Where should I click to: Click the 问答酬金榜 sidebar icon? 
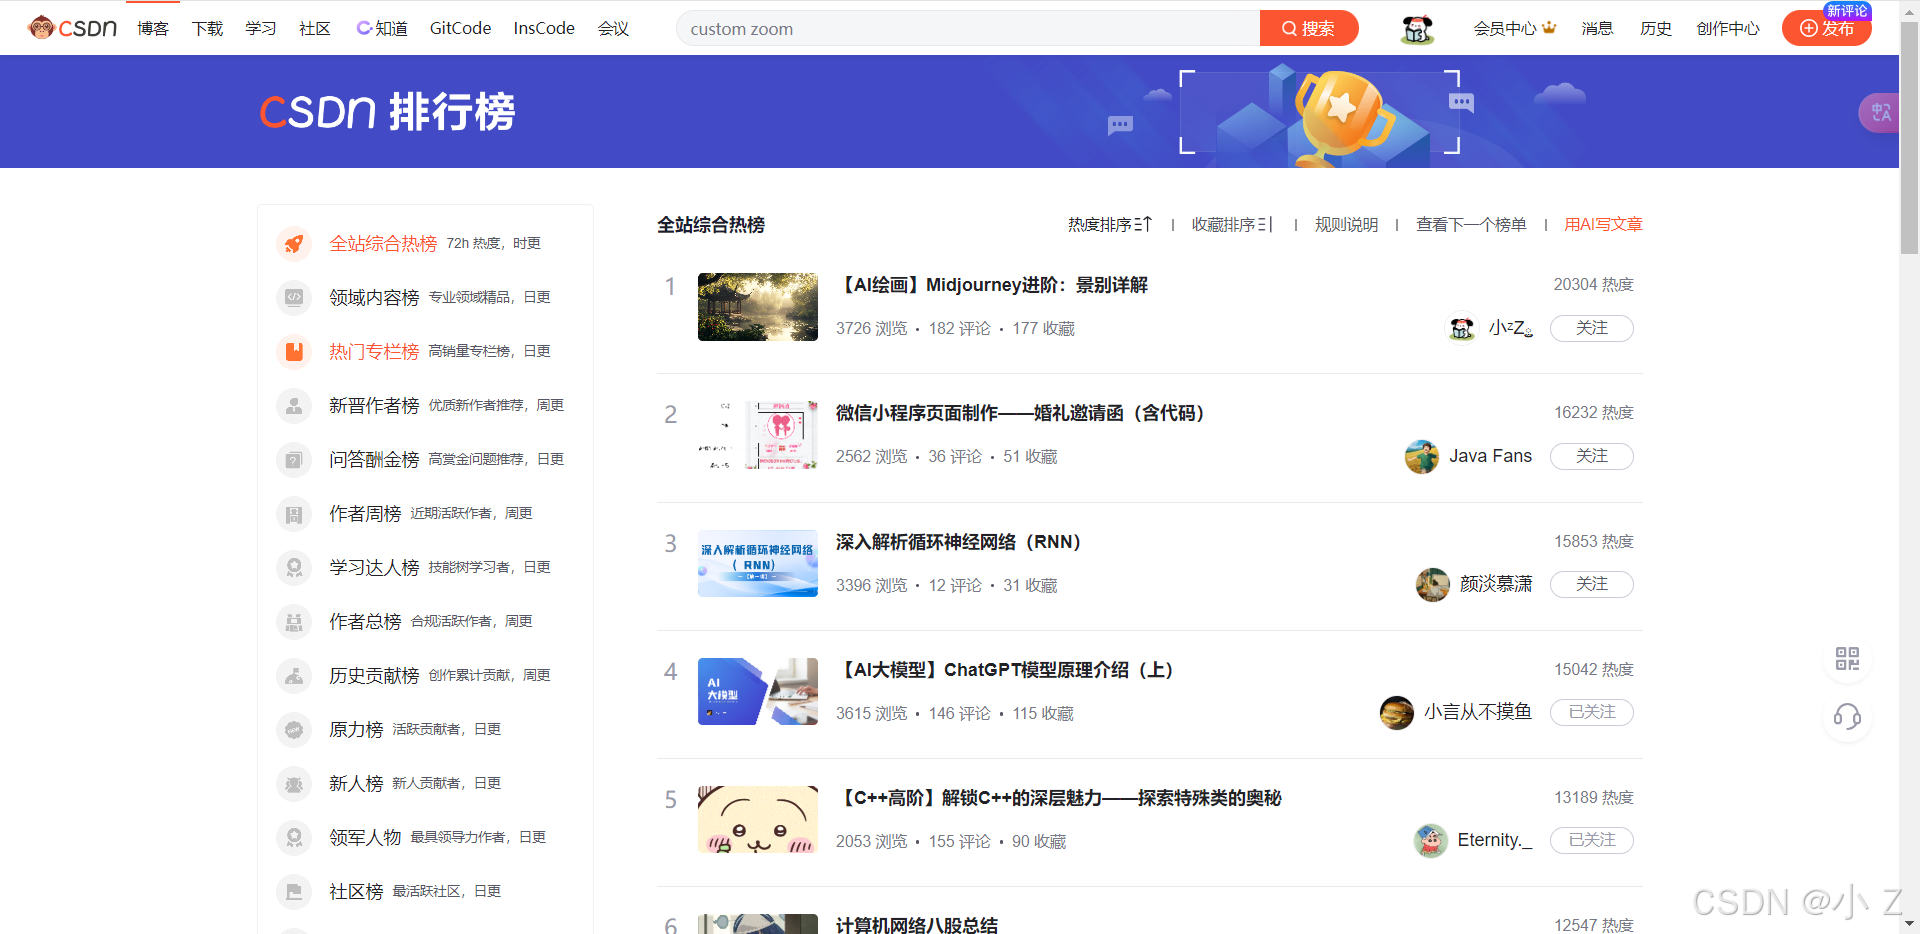pyautogui.click(x=294, y=459)
